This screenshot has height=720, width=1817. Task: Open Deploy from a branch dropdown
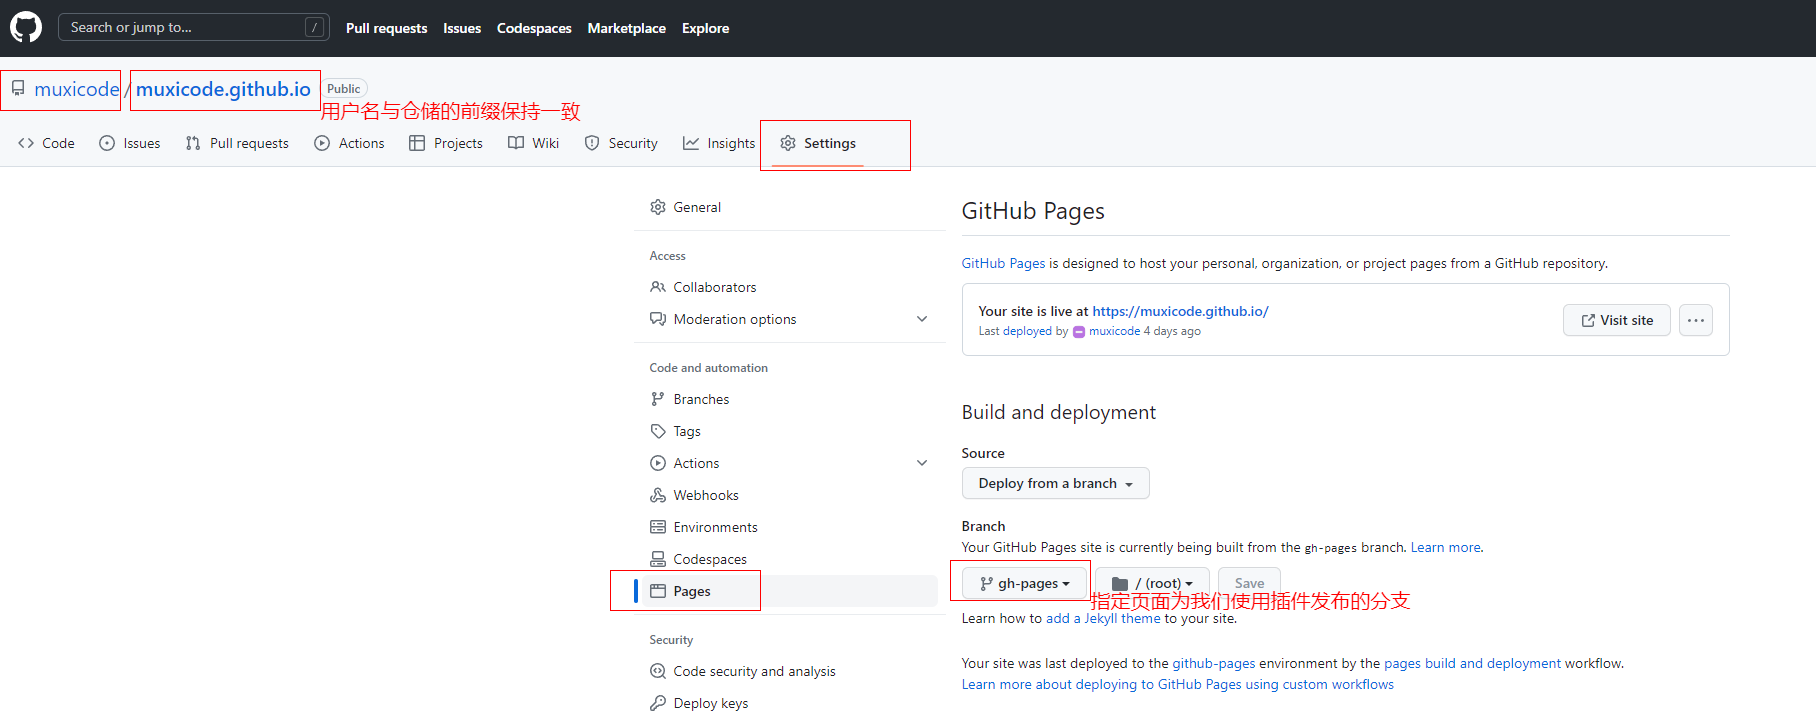pyautogui.click(x=1055, y=483)
